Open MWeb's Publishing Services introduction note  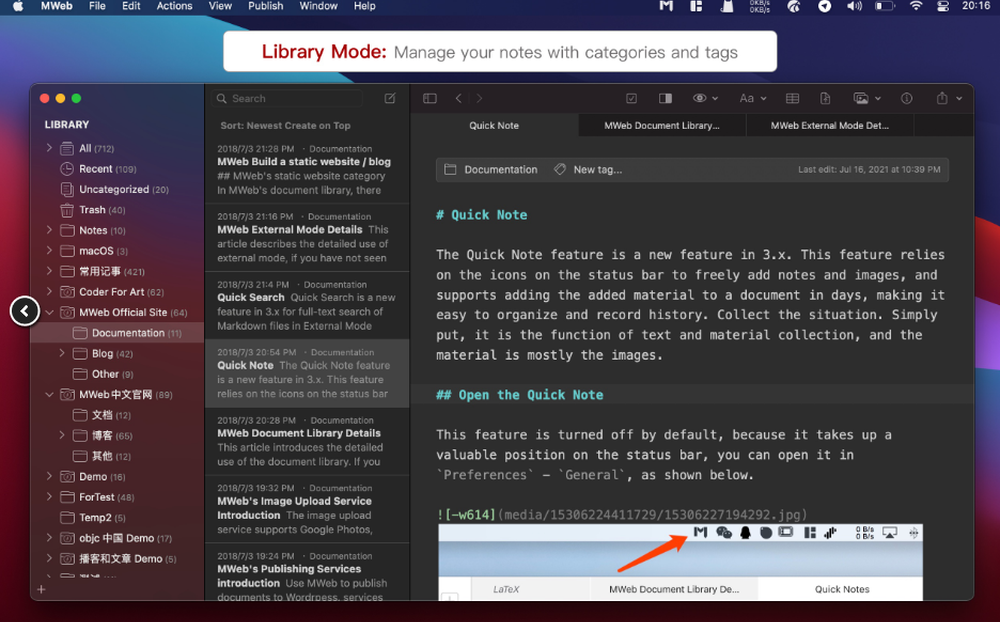pos(307,574)
